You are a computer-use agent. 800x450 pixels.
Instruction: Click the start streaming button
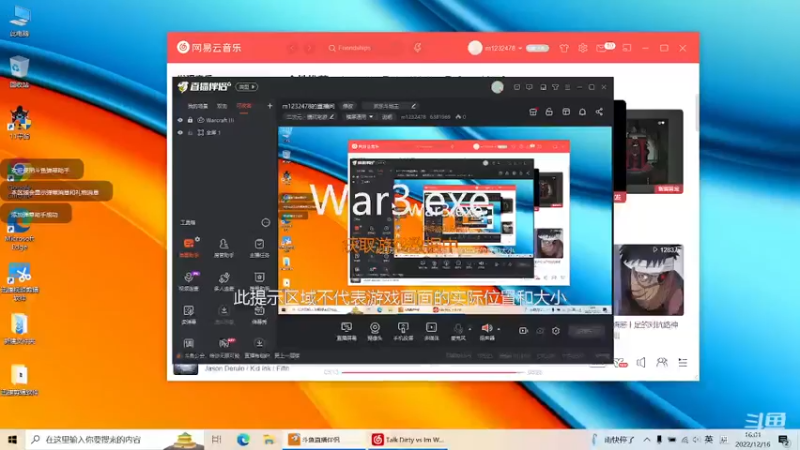tap(586, 331)
